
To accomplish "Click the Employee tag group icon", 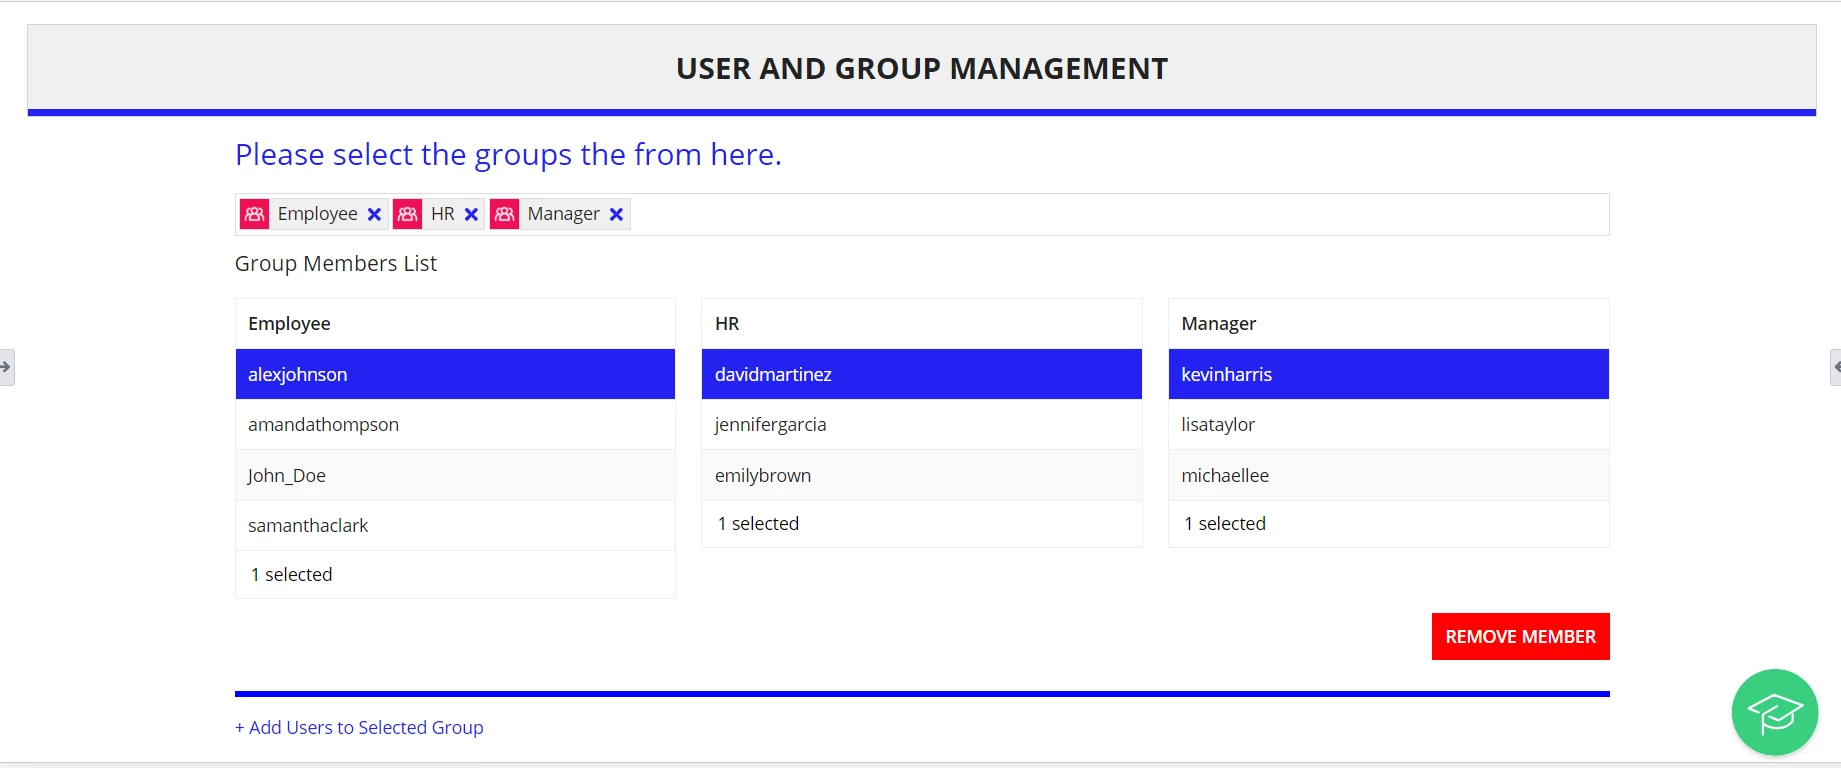I will (x=255, y=214).
